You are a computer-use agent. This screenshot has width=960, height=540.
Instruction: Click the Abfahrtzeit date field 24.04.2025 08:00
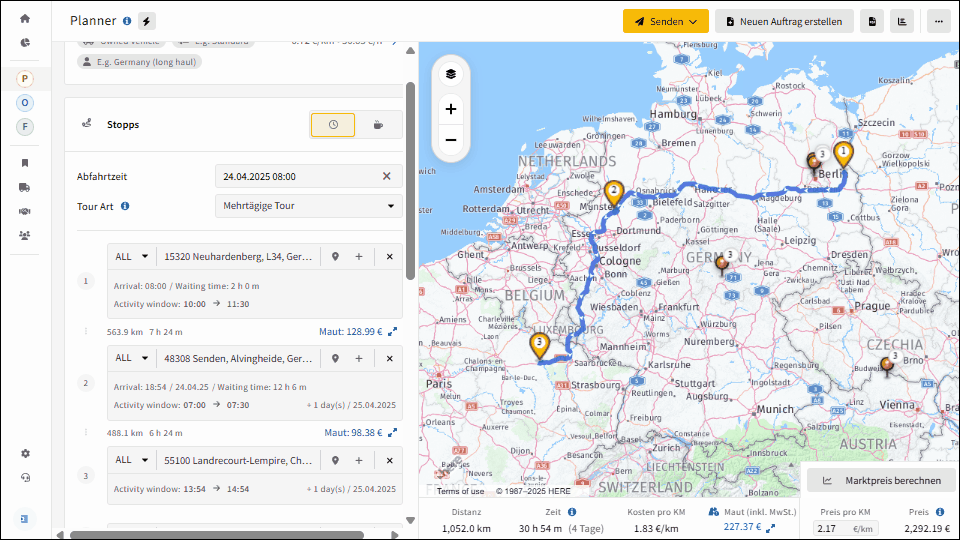(309, 176)
